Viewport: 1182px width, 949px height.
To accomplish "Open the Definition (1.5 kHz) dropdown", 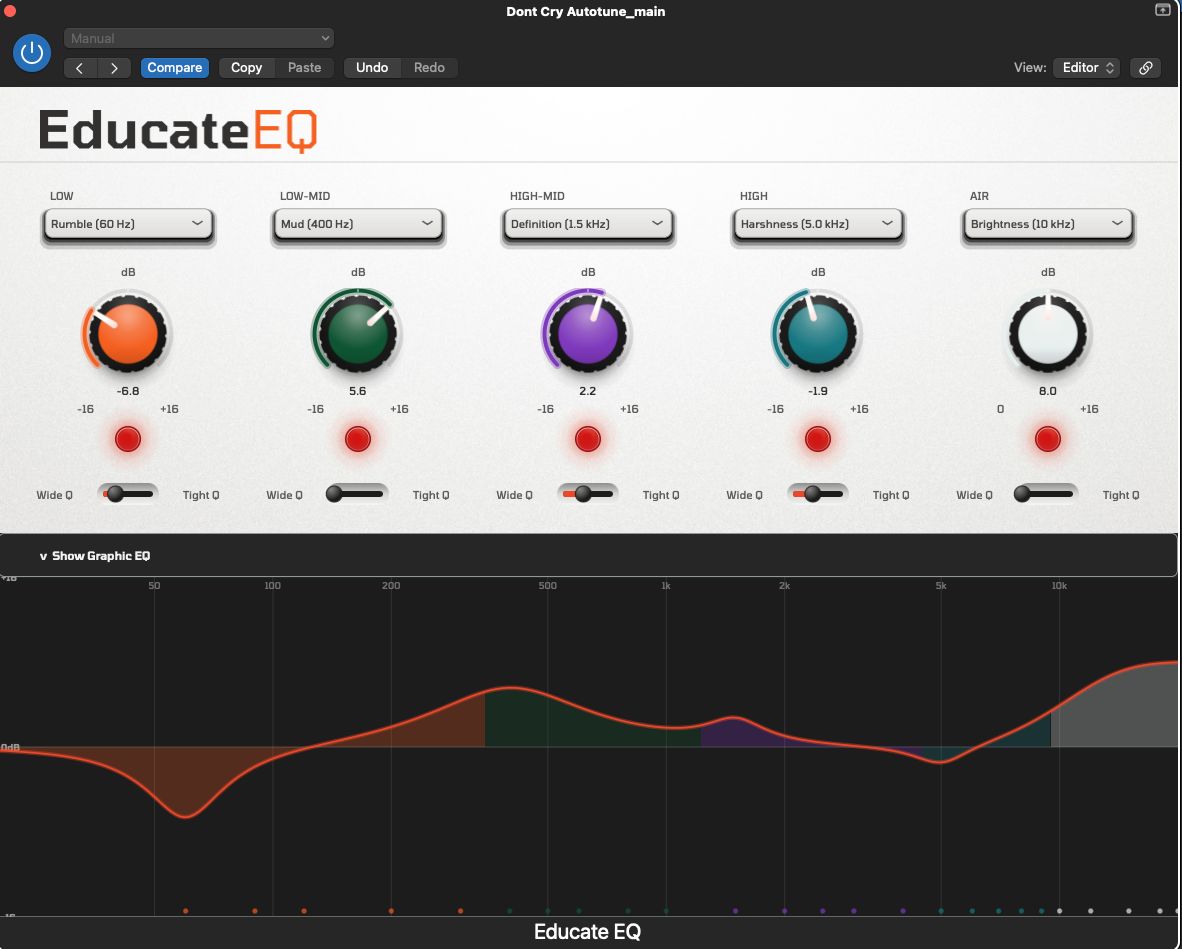I will [x=588, y=225].
